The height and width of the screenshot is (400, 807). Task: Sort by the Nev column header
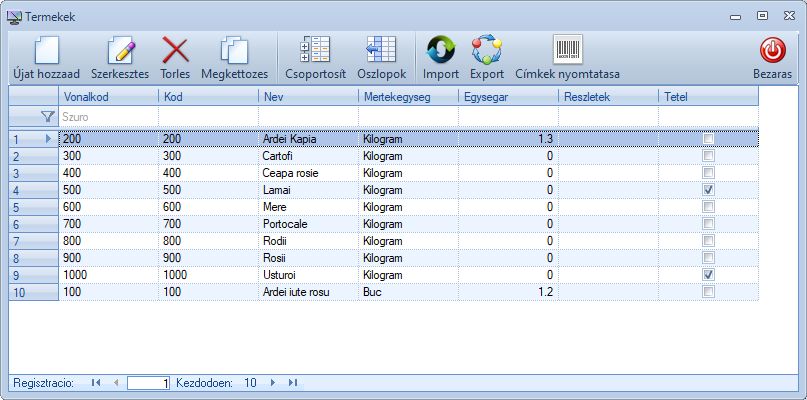coord(308,97)
